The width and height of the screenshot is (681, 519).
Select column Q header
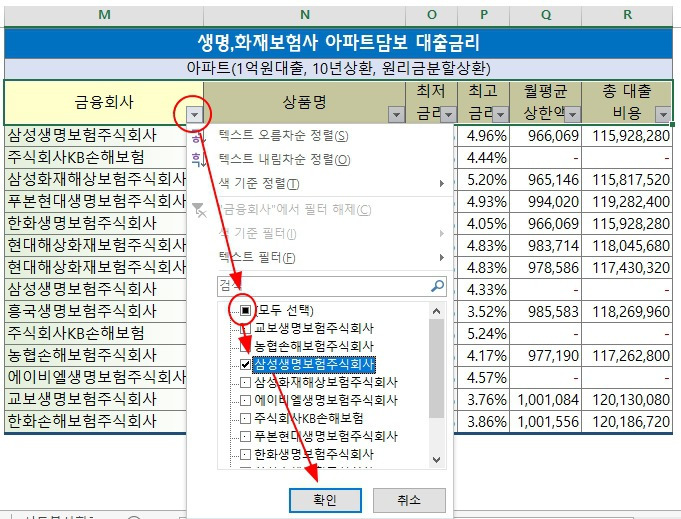pos(545,15)
